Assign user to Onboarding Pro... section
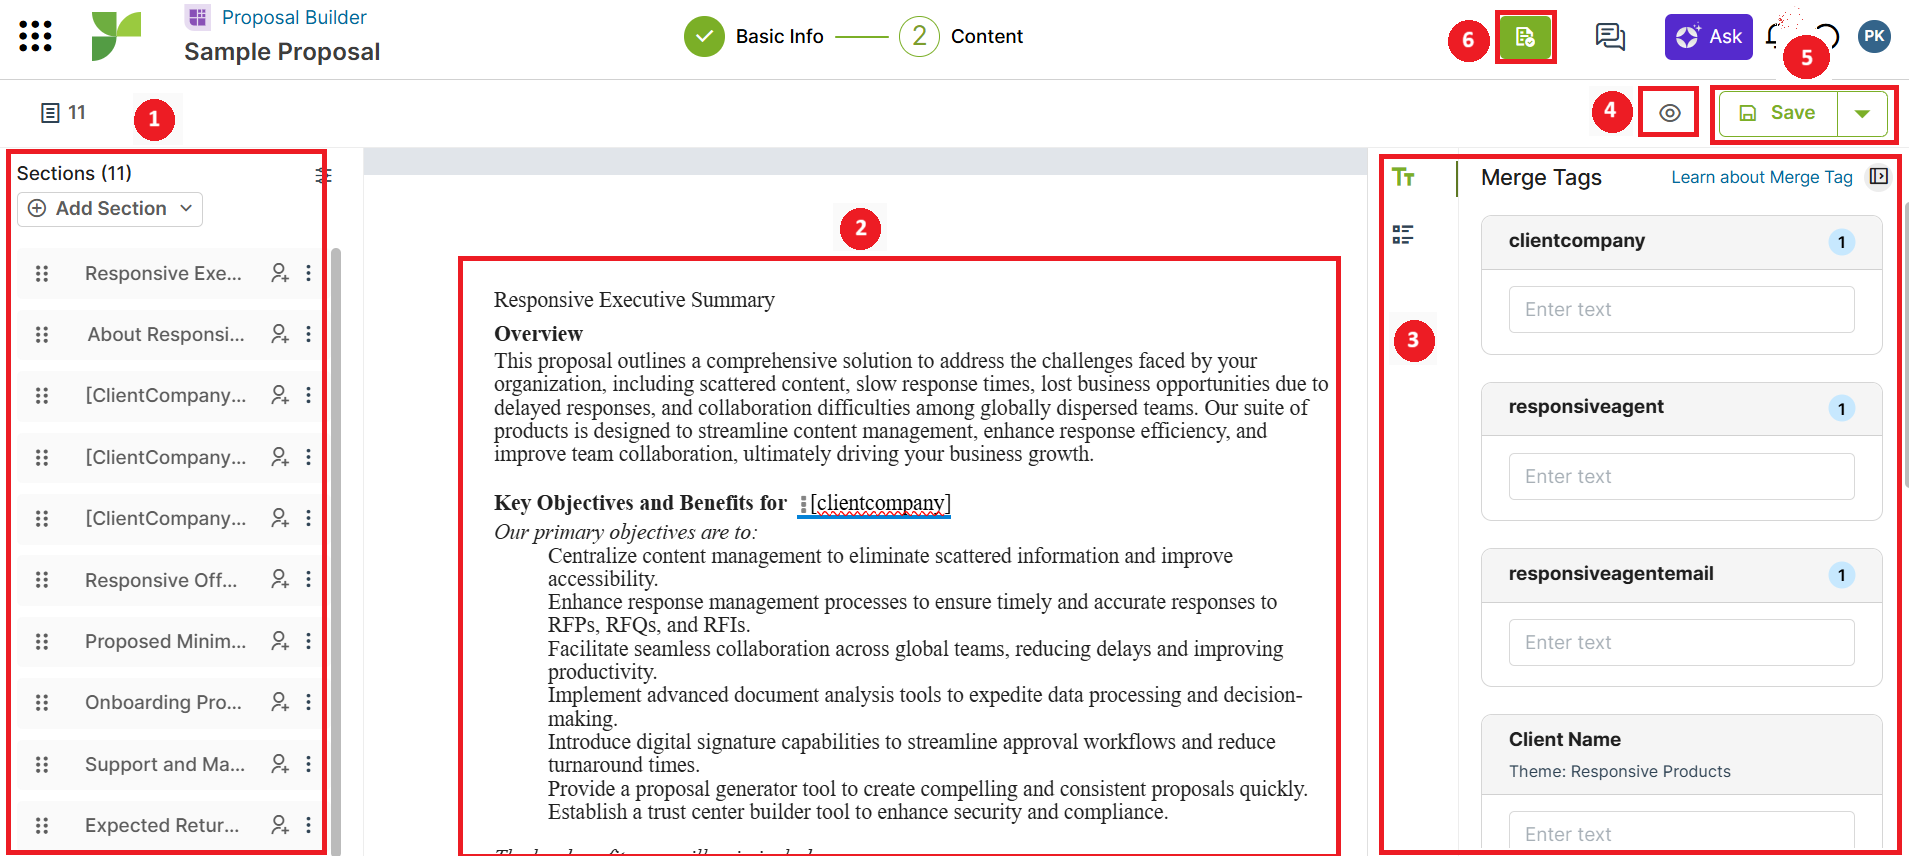Screen dimensions: 1909x856 pyautogui.click(x=280, y=702)
